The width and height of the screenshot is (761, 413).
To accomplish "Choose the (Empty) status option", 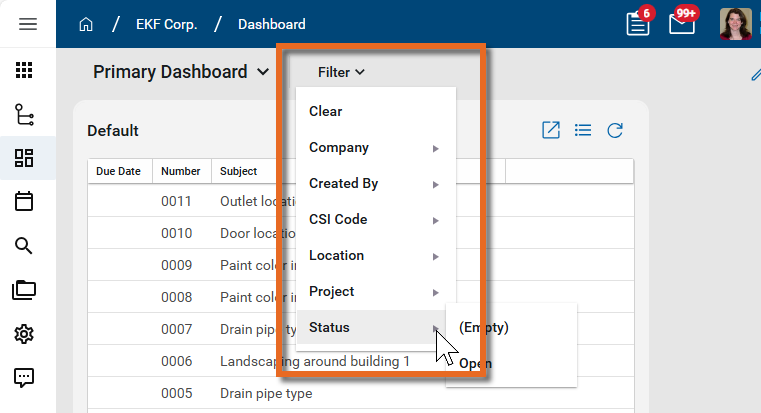I will 484,327.
